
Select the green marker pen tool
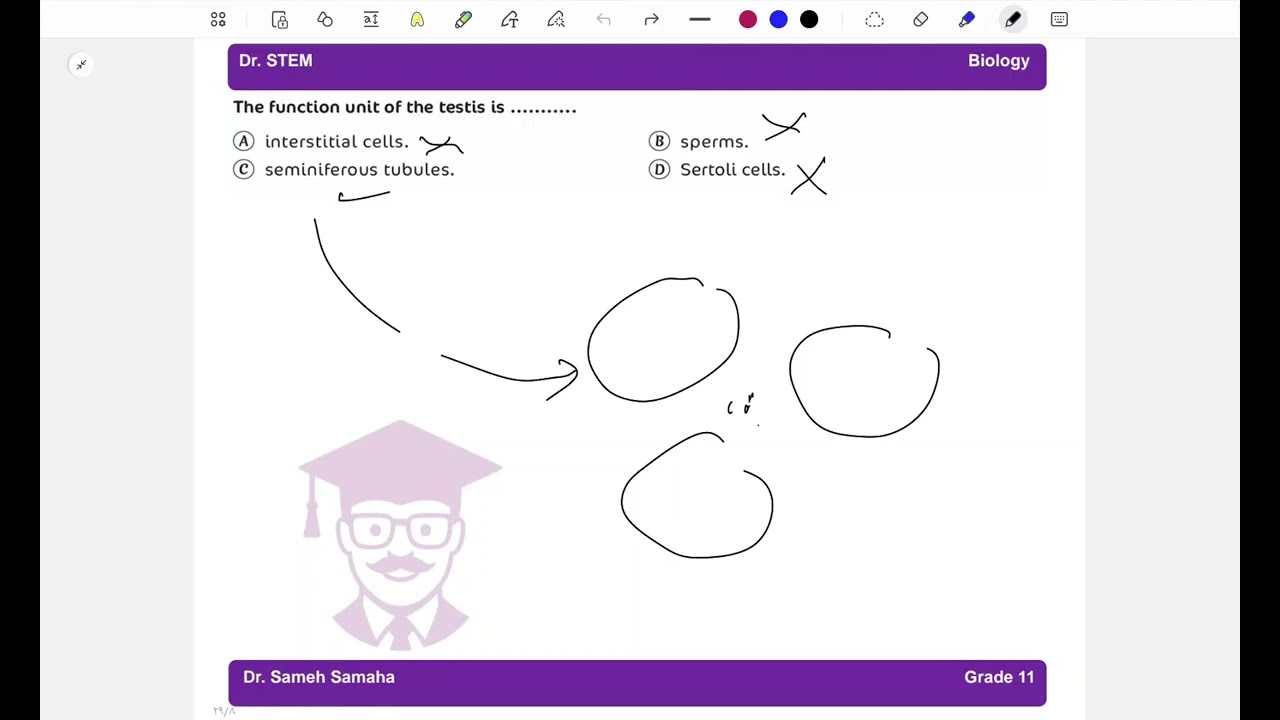point(463,19)
